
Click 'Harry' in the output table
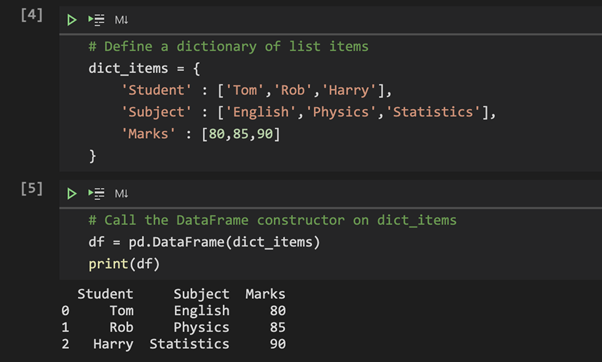point(113,344)
